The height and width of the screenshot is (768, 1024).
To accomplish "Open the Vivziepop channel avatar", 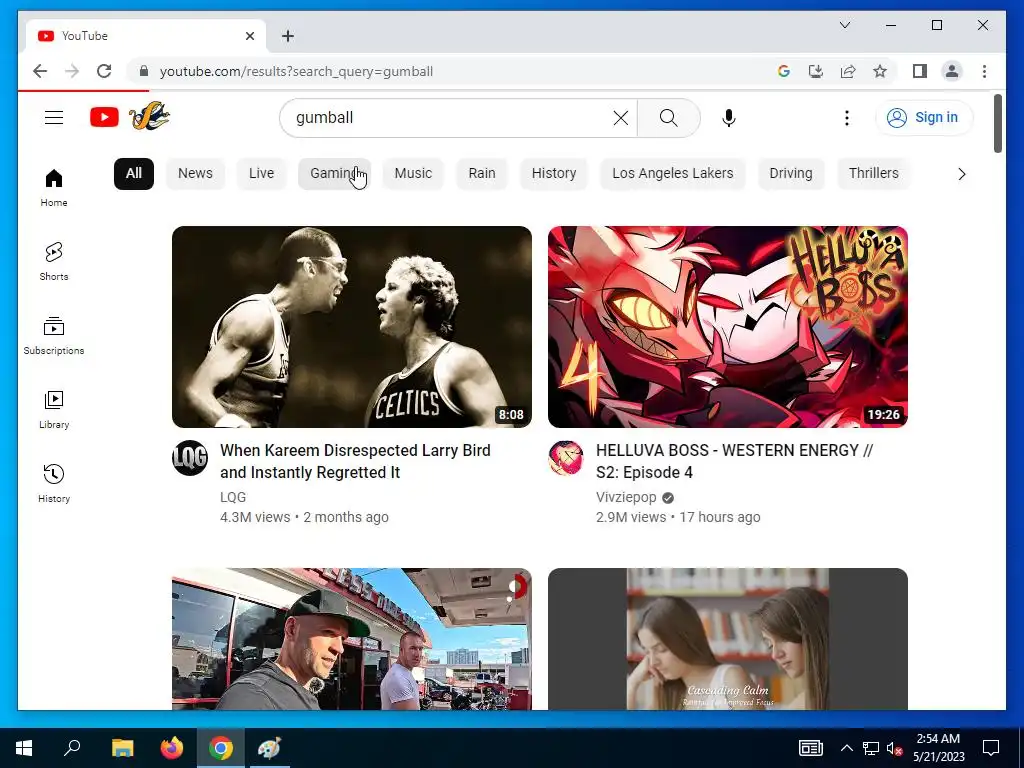I will click(566, 458).
